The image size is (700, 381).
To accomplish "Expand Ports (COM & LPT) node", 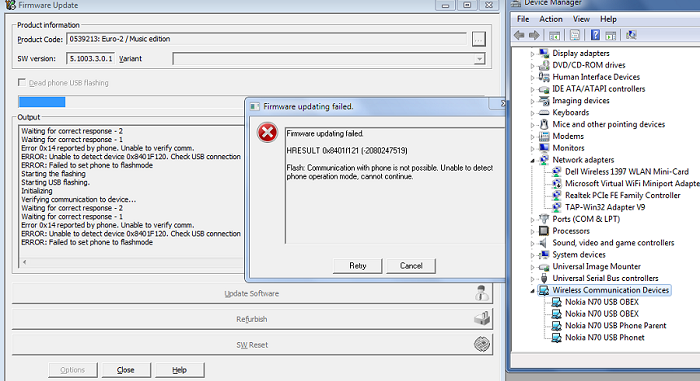I will pos(532,220).
